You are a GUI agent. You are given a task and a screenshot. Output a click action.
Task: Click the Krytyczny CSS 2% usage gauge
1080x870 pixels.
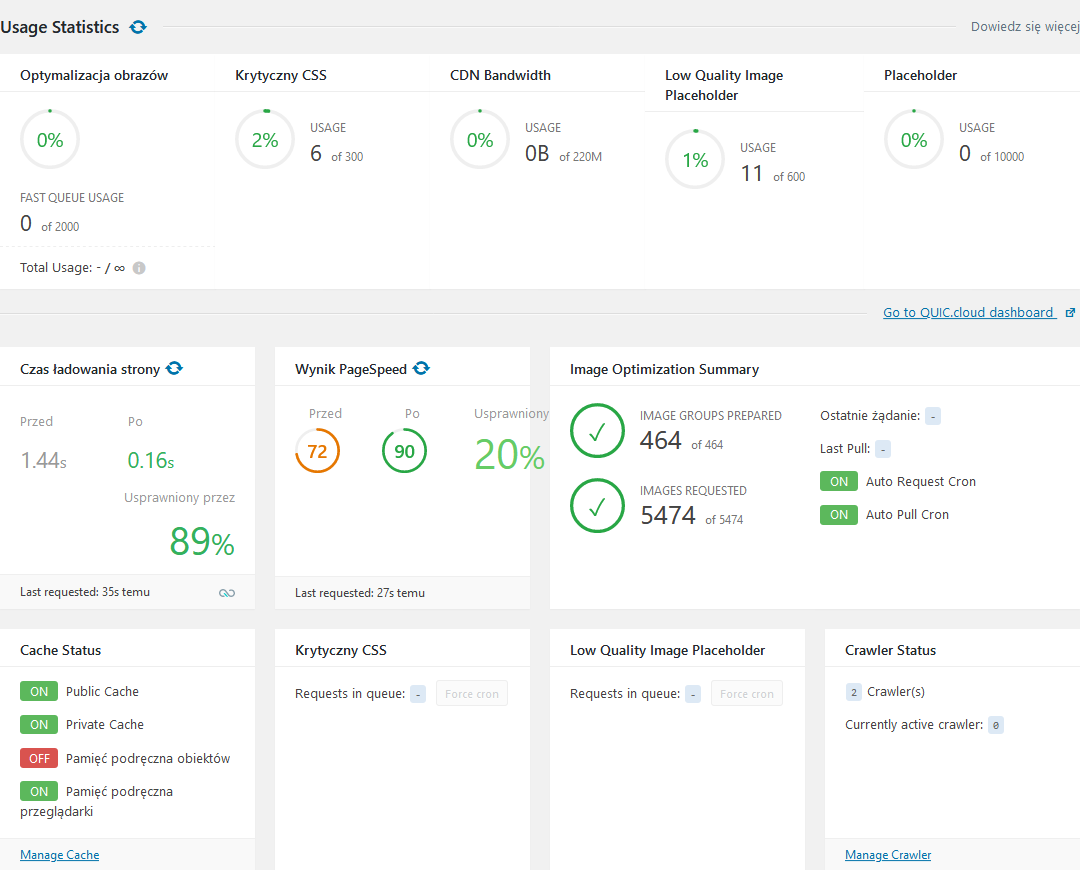pos(265,140)
